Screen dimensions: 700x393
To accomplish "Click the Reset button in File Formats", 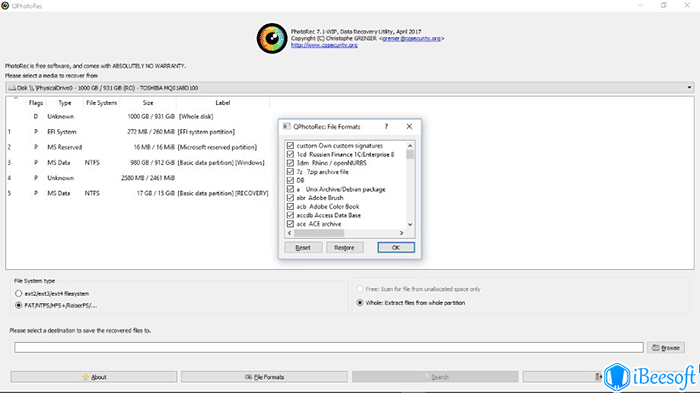I will pyautogui.click(x=303, y=247).
